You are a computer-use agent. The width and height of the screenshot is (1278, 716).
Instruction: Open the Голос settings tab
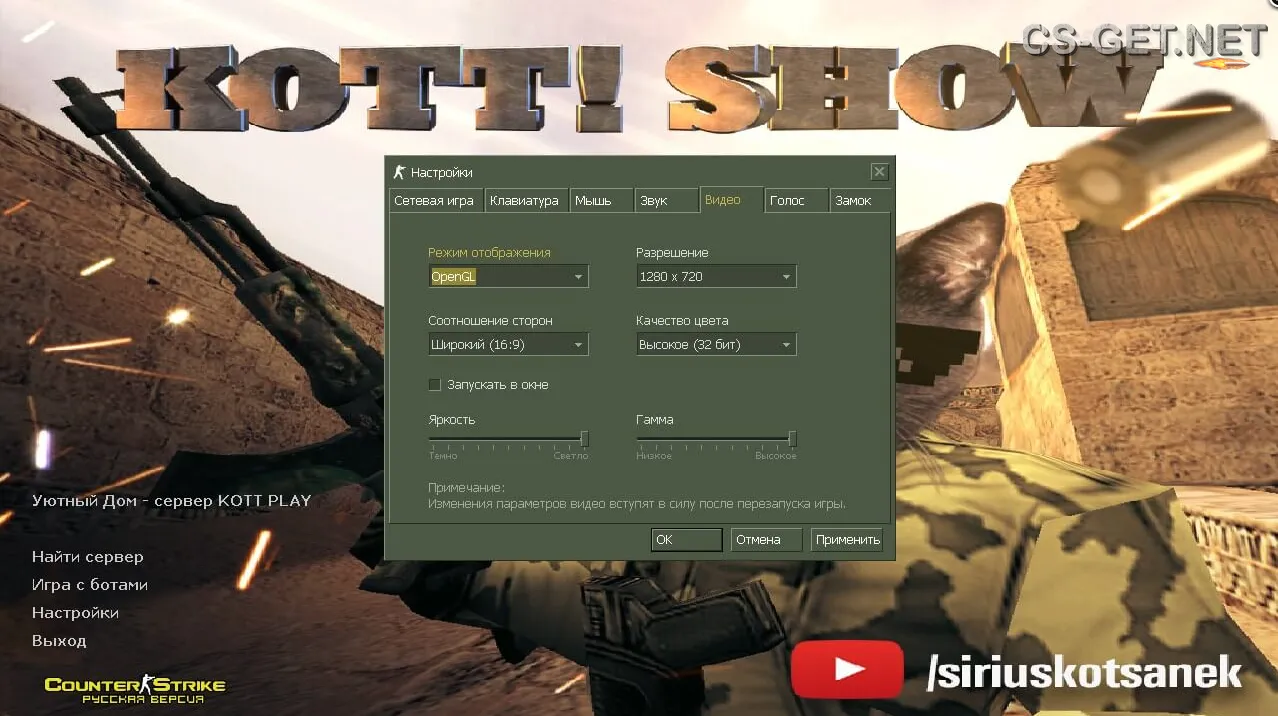(796, 200)
